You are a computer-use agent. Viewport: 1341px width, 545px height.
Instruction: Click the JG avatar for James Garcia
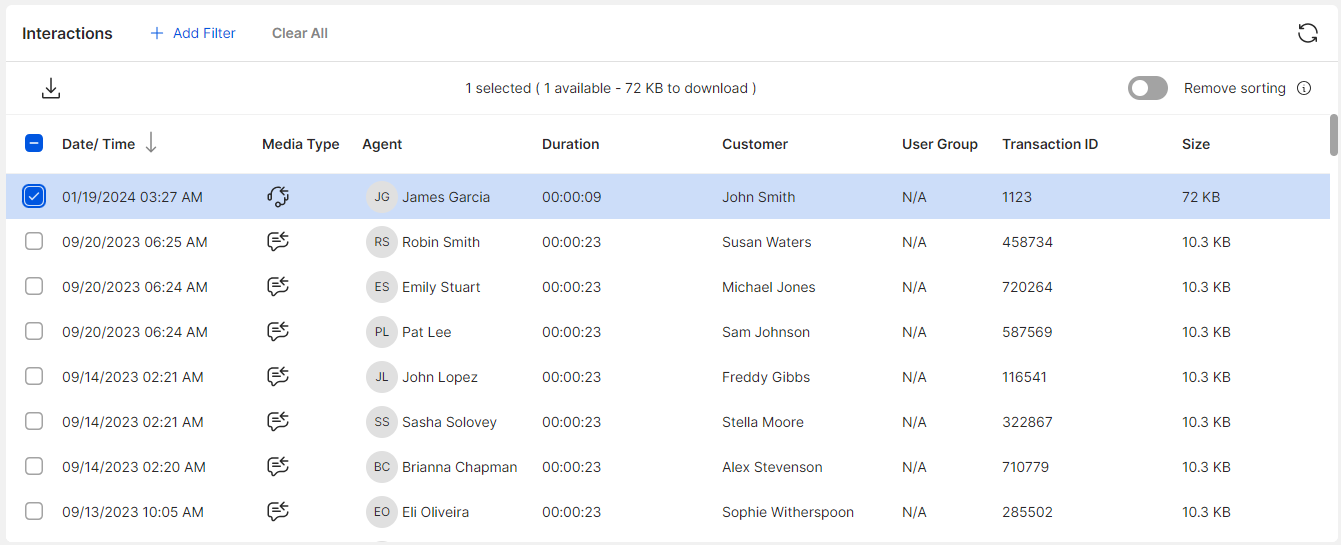point(382,197)
